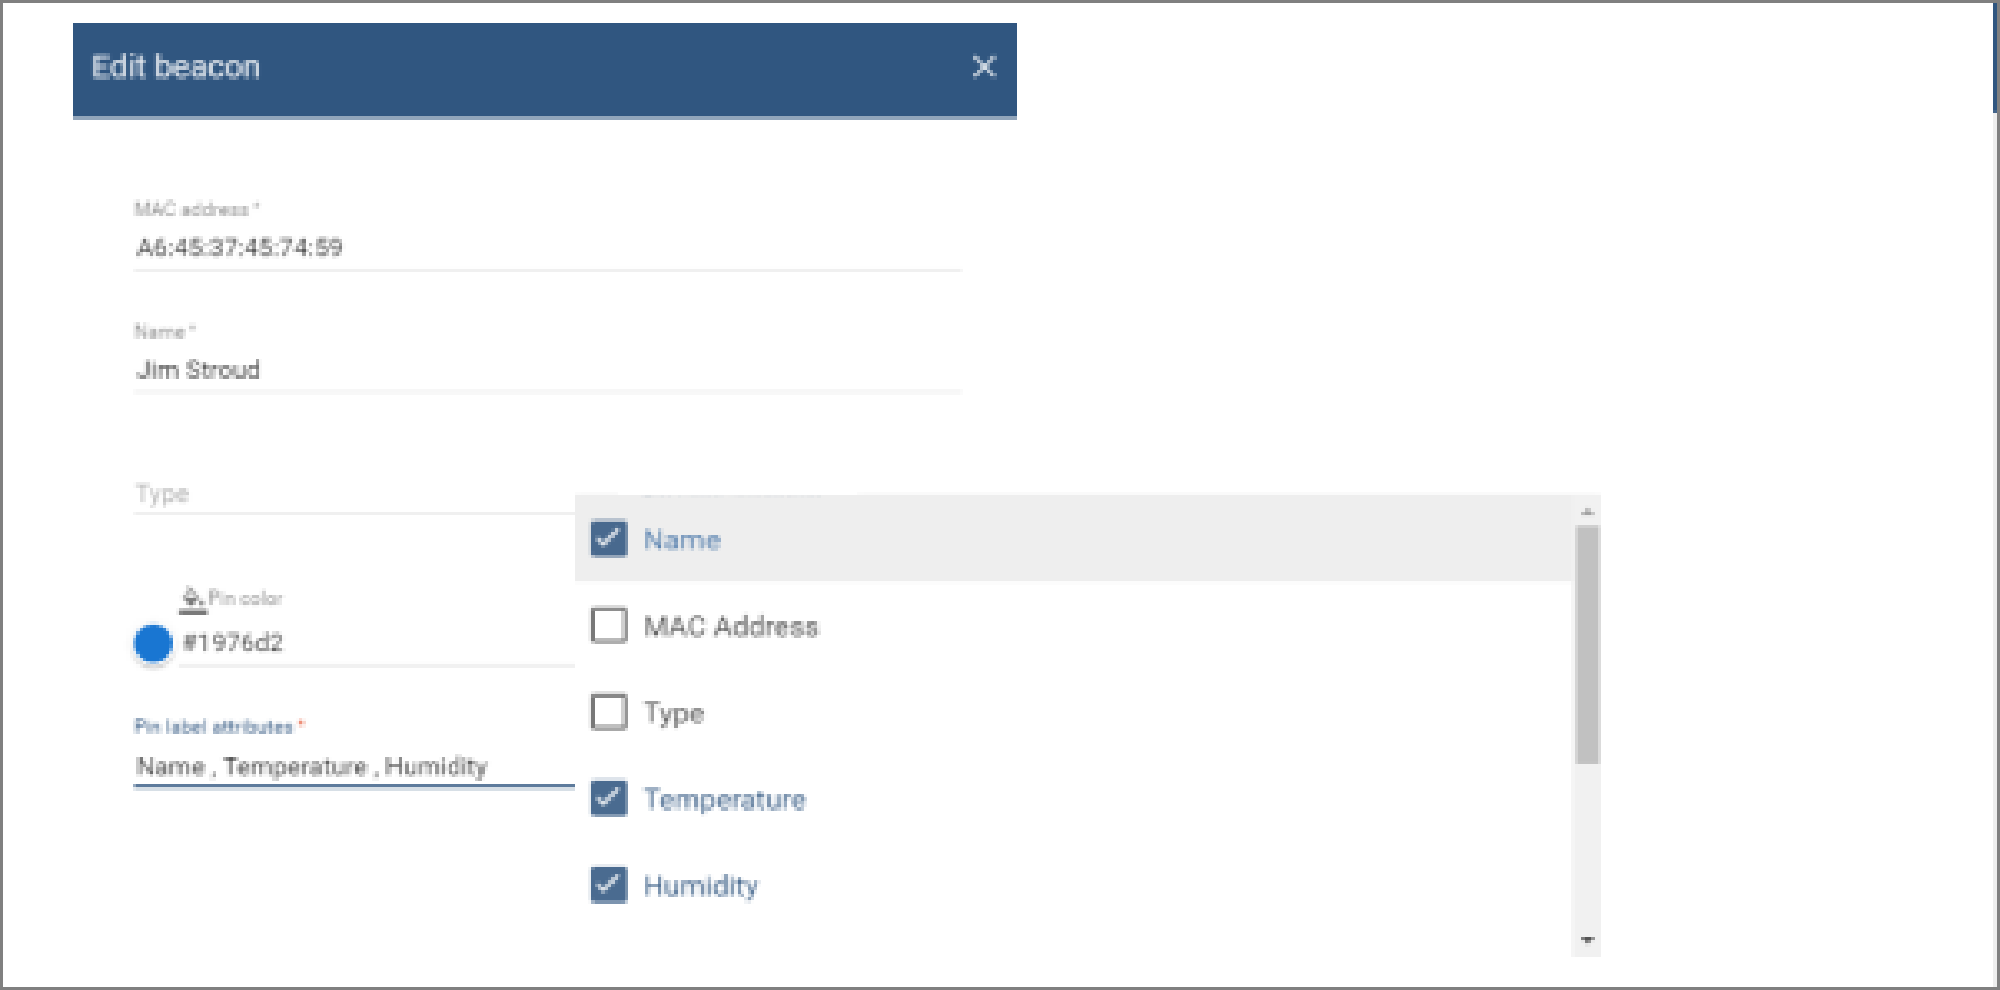Click the dropdown list scrollbar thumb
Viewport: 2000px width, 990px height.
pos(1587,645)
